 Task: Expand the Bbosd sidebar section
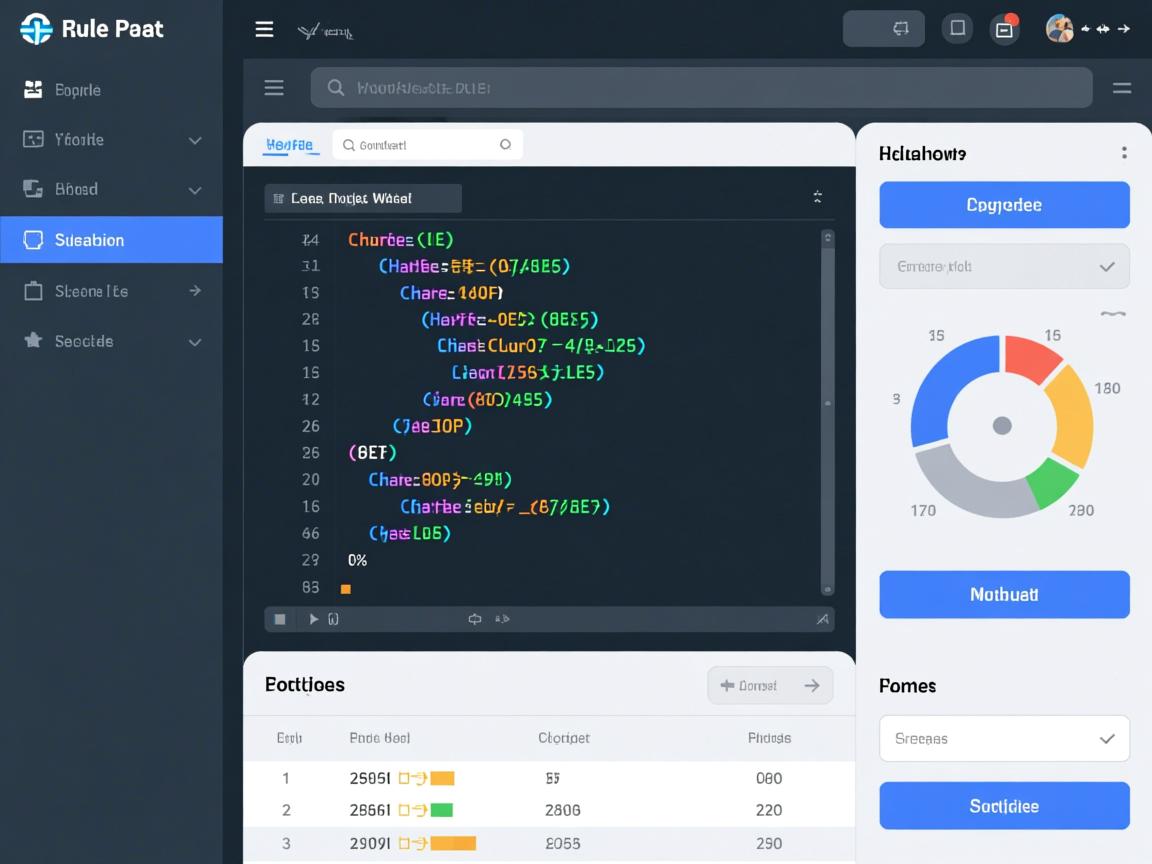(195, 190)
